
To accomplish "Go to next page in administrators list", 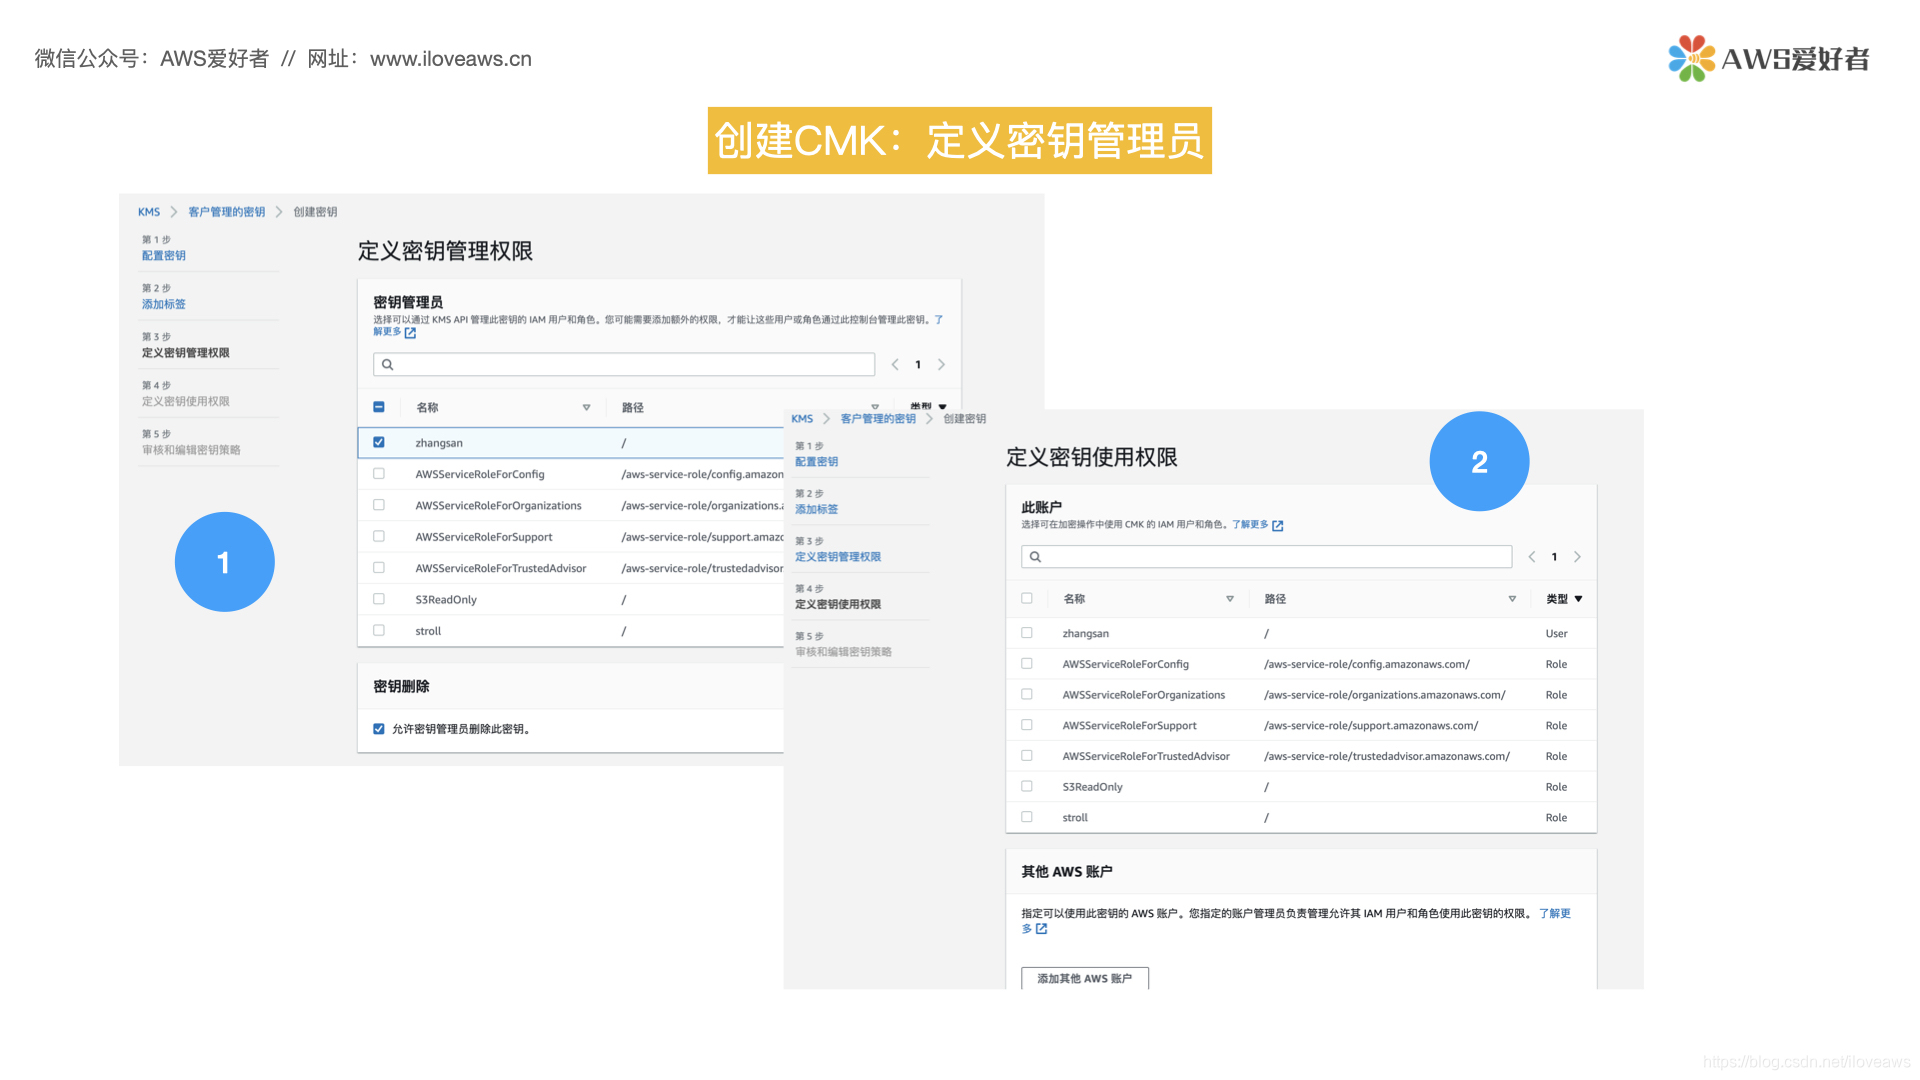I will tap(941, 365).
